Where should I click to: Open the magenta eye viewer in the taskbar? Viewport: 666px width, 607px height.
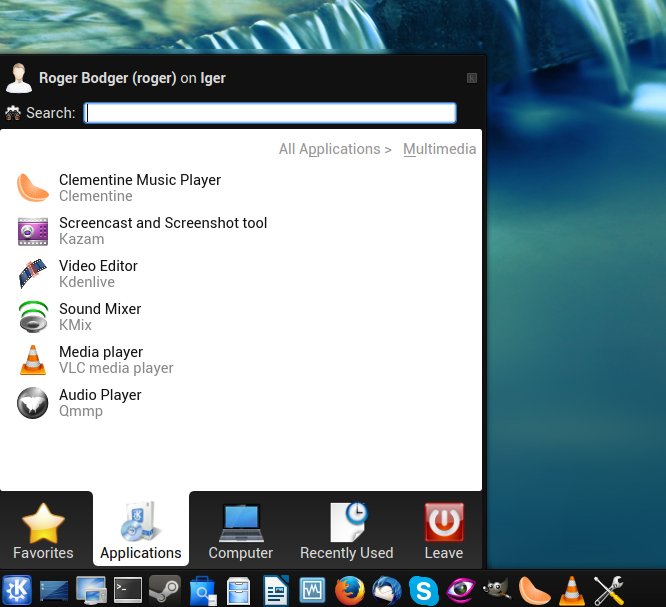coord(460,590)
